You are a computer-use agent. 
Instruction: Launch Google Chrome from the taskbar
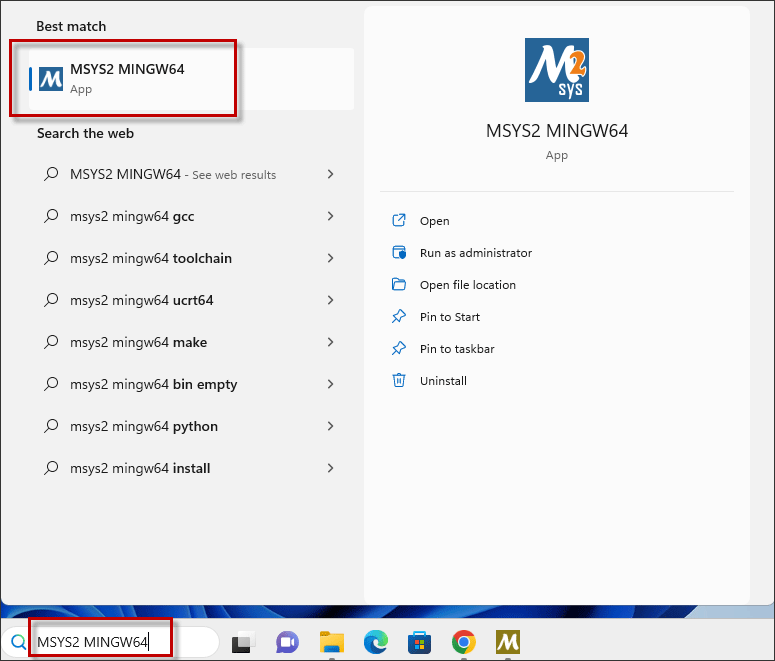coord(464,642)
